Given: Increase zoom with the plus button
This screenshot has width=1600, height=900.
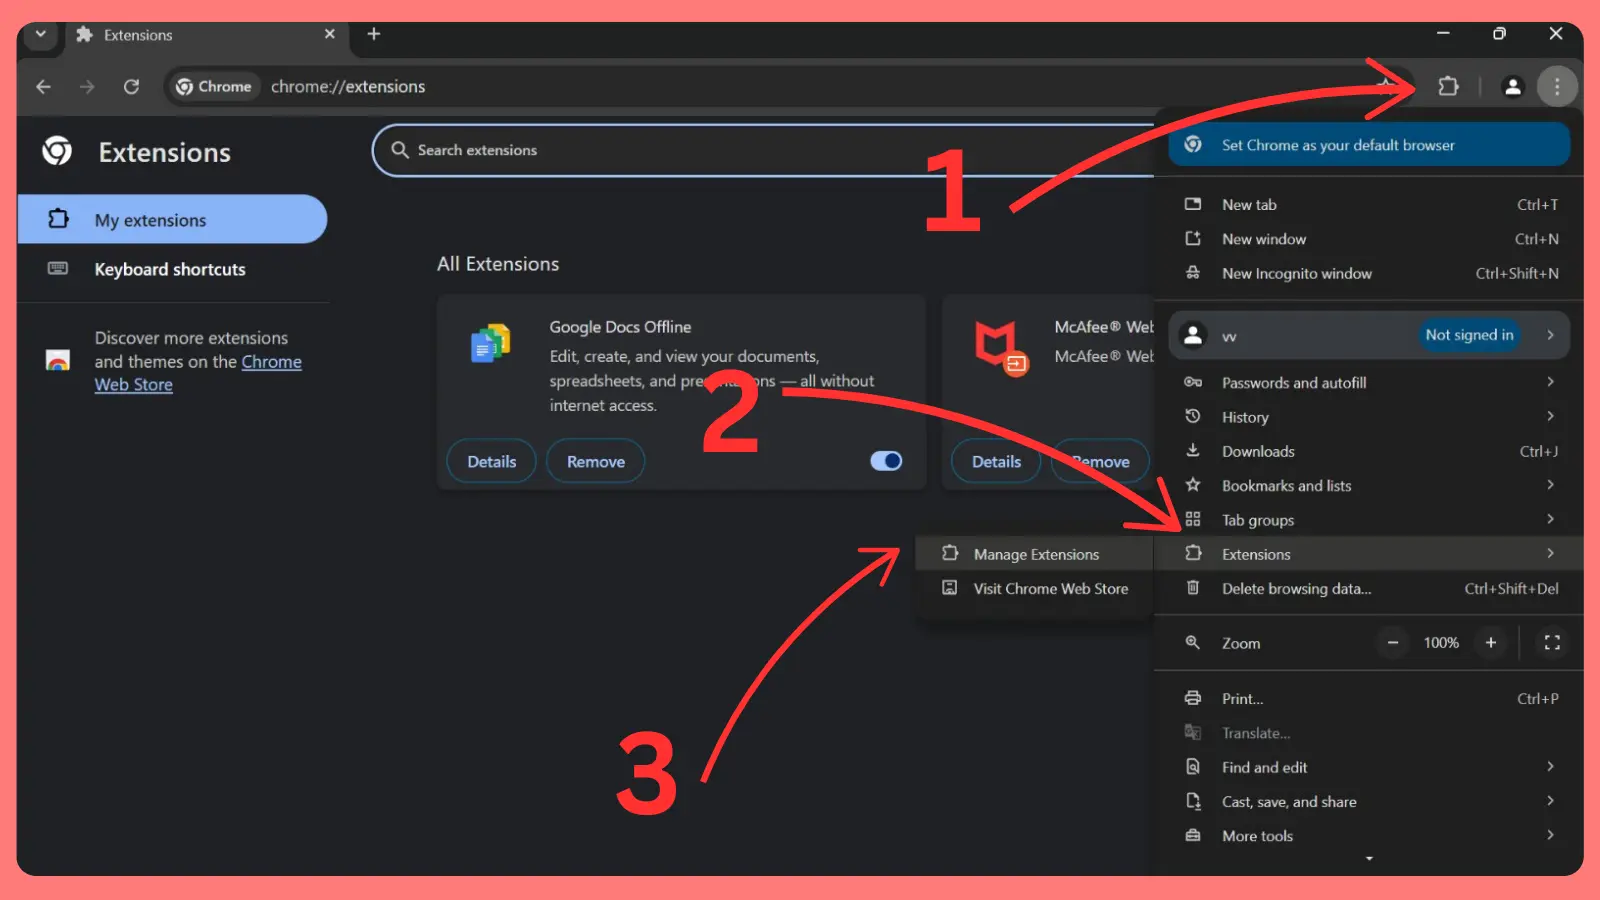Looking at the screenshot, I should tap(1491, 643).
